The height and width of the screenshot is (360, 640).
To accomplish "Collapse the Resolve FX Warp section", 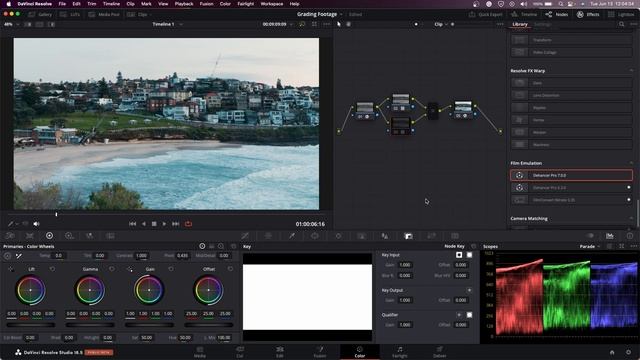I will 631,71.
